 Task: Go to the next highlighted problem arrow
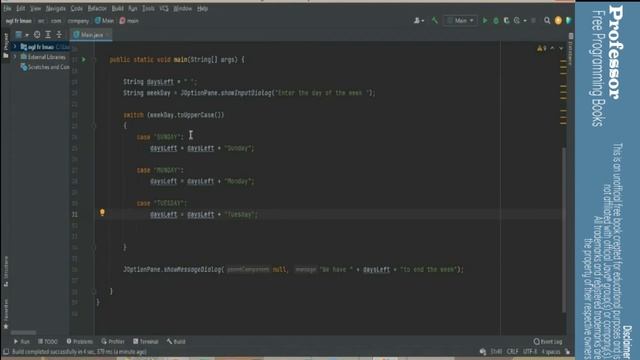pyautogui.click(x=561, y=49)
